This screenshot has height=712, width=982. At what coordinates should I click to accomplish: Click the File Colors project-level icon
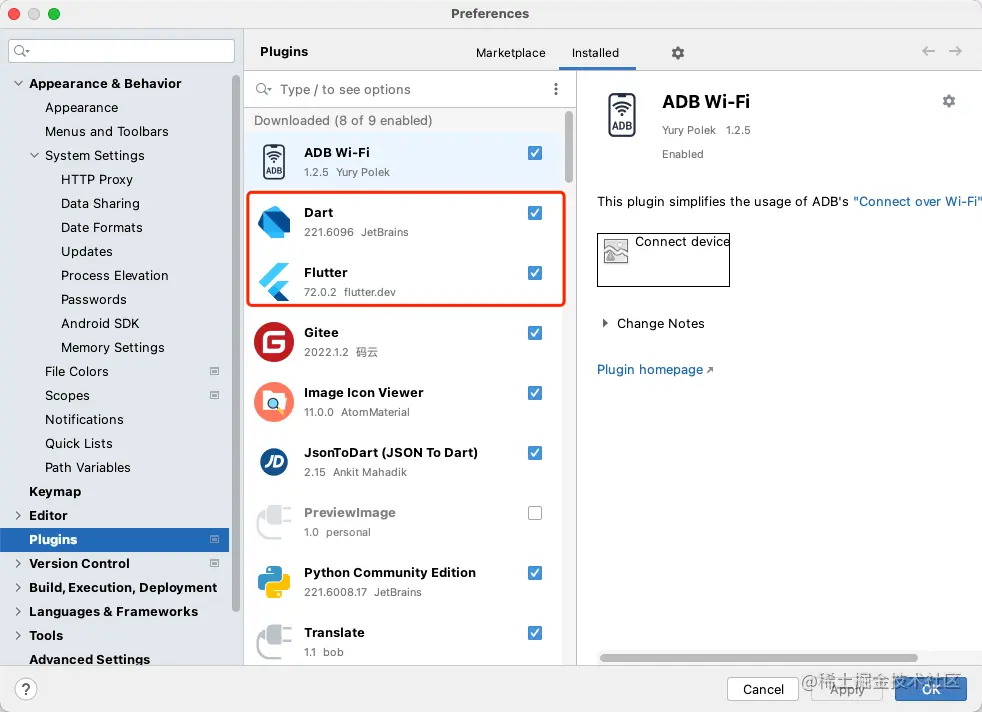pyautogui.click(x=214, y=371)
